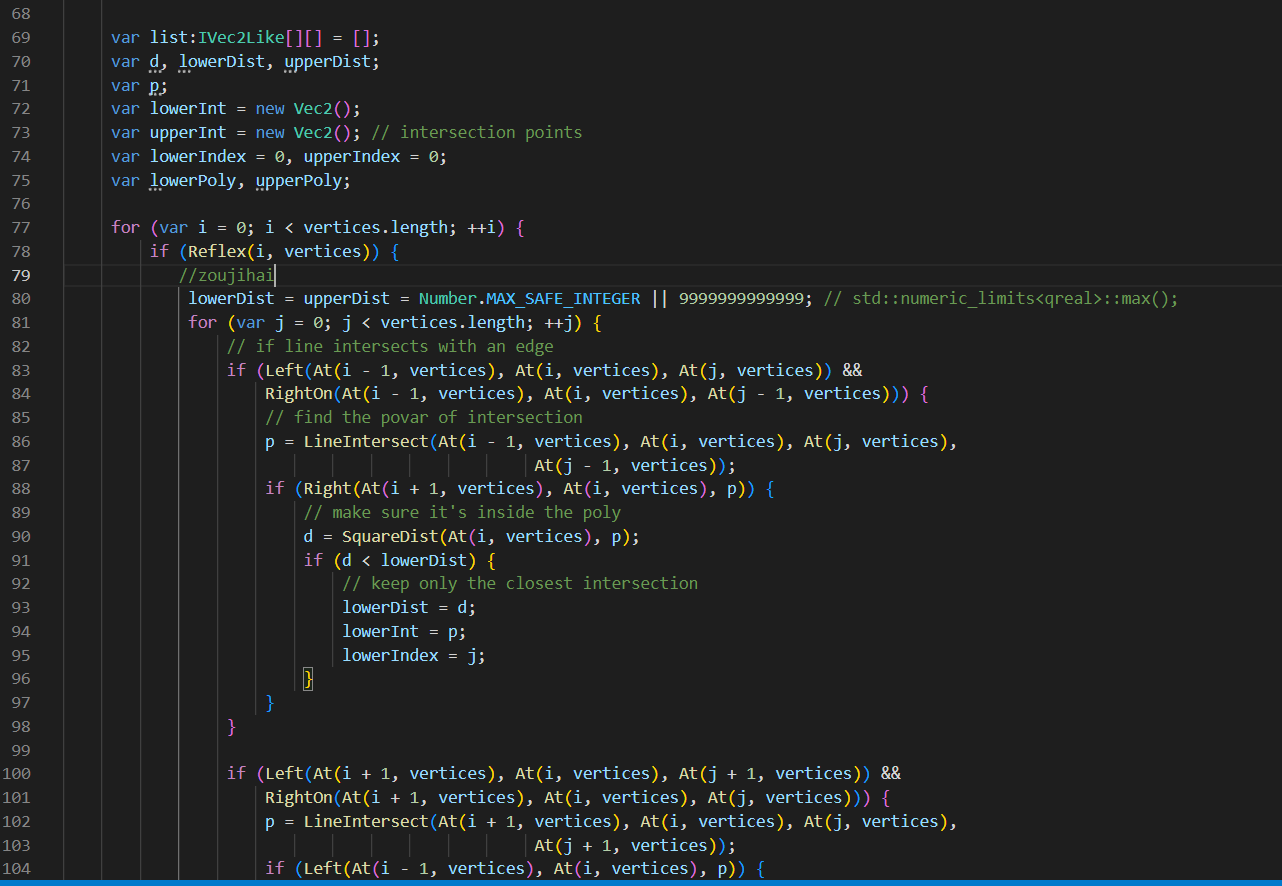Click line number 97 in the gutter
Image resolution: width=1282 pixels, height=886 pixels.
(x=21, y=703)
